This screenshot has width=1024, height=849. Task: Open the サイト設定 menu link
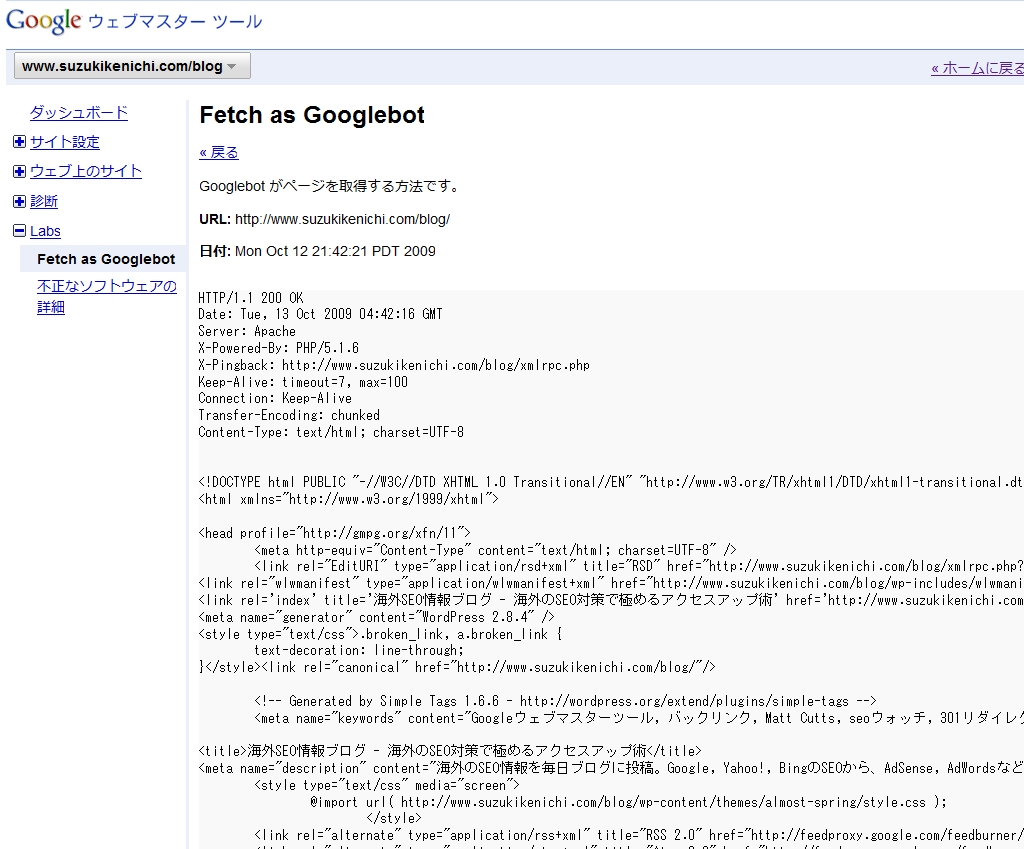65,142
